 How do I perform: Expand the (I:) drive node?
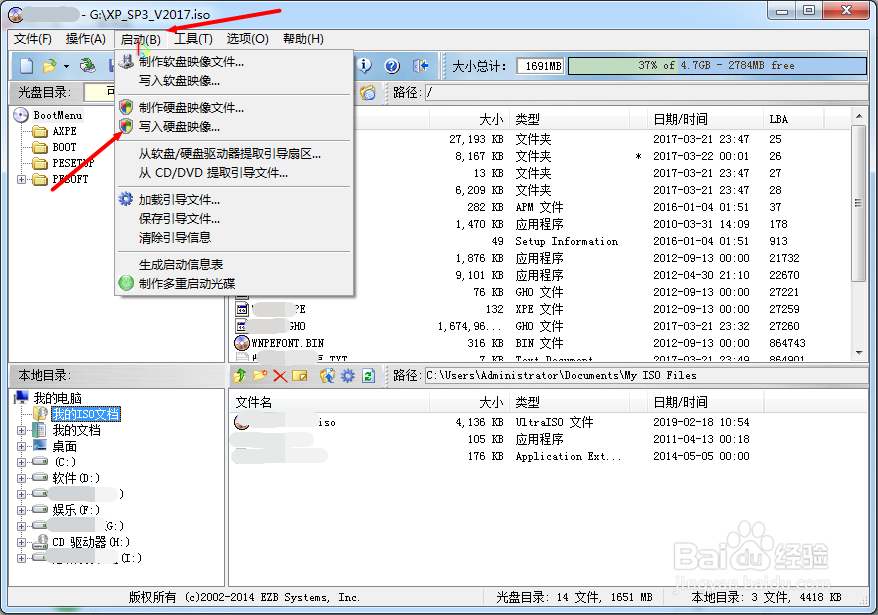(x=21, y=558)
